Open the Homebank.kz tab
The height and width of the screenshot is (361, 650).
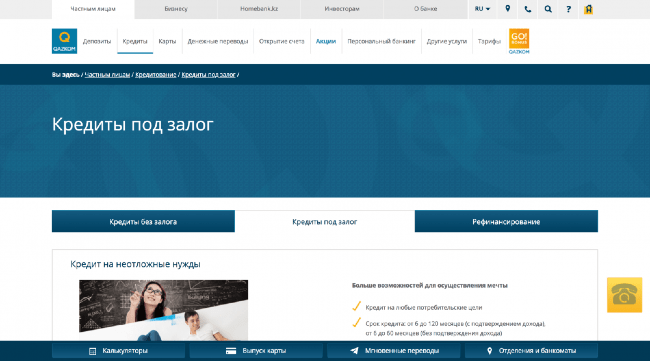[259, 9]
